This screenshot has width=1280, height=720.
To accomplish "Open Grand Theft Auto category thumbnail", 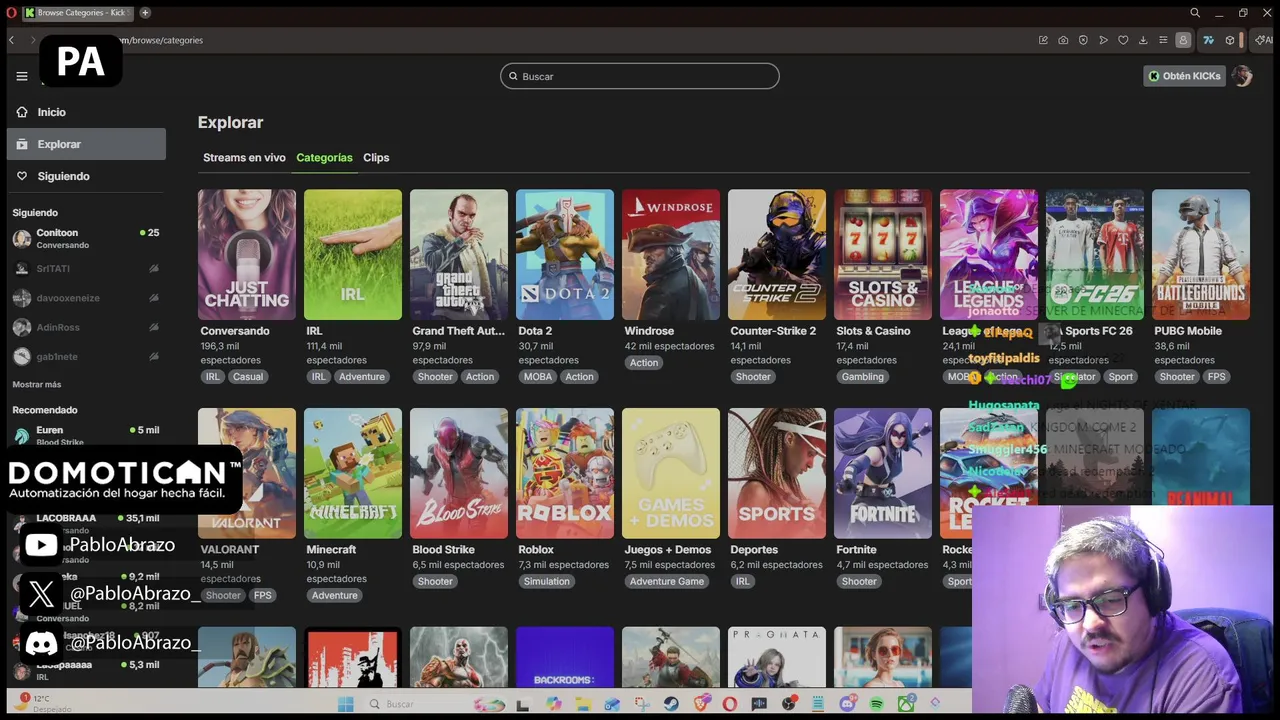I will point(459,255).
